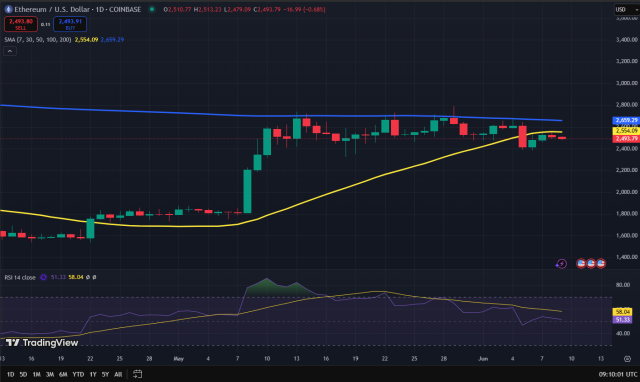Click the blue BUY price button
This screenshot has height=382, width=640.
click(70, 24)
